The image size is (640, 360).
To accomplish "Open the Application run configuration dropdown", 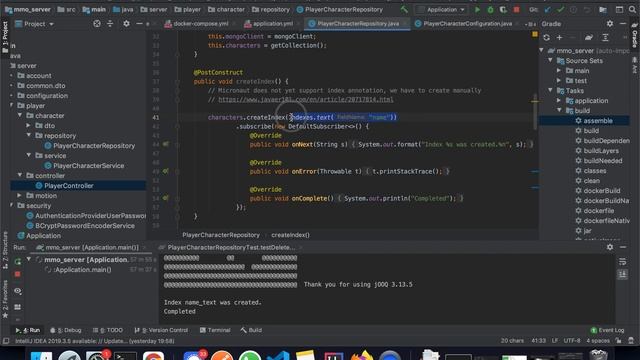I will (x=441, y=9).
